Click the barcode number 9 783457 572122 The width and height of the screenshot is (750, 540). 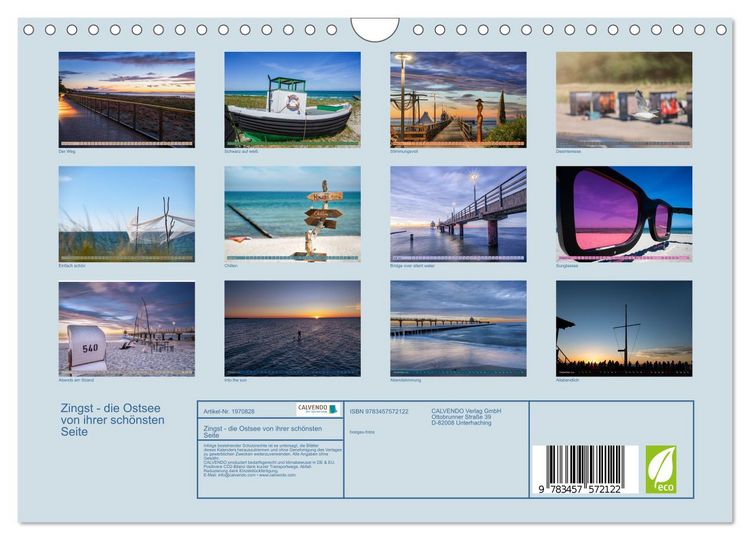(x=579, y=489)
